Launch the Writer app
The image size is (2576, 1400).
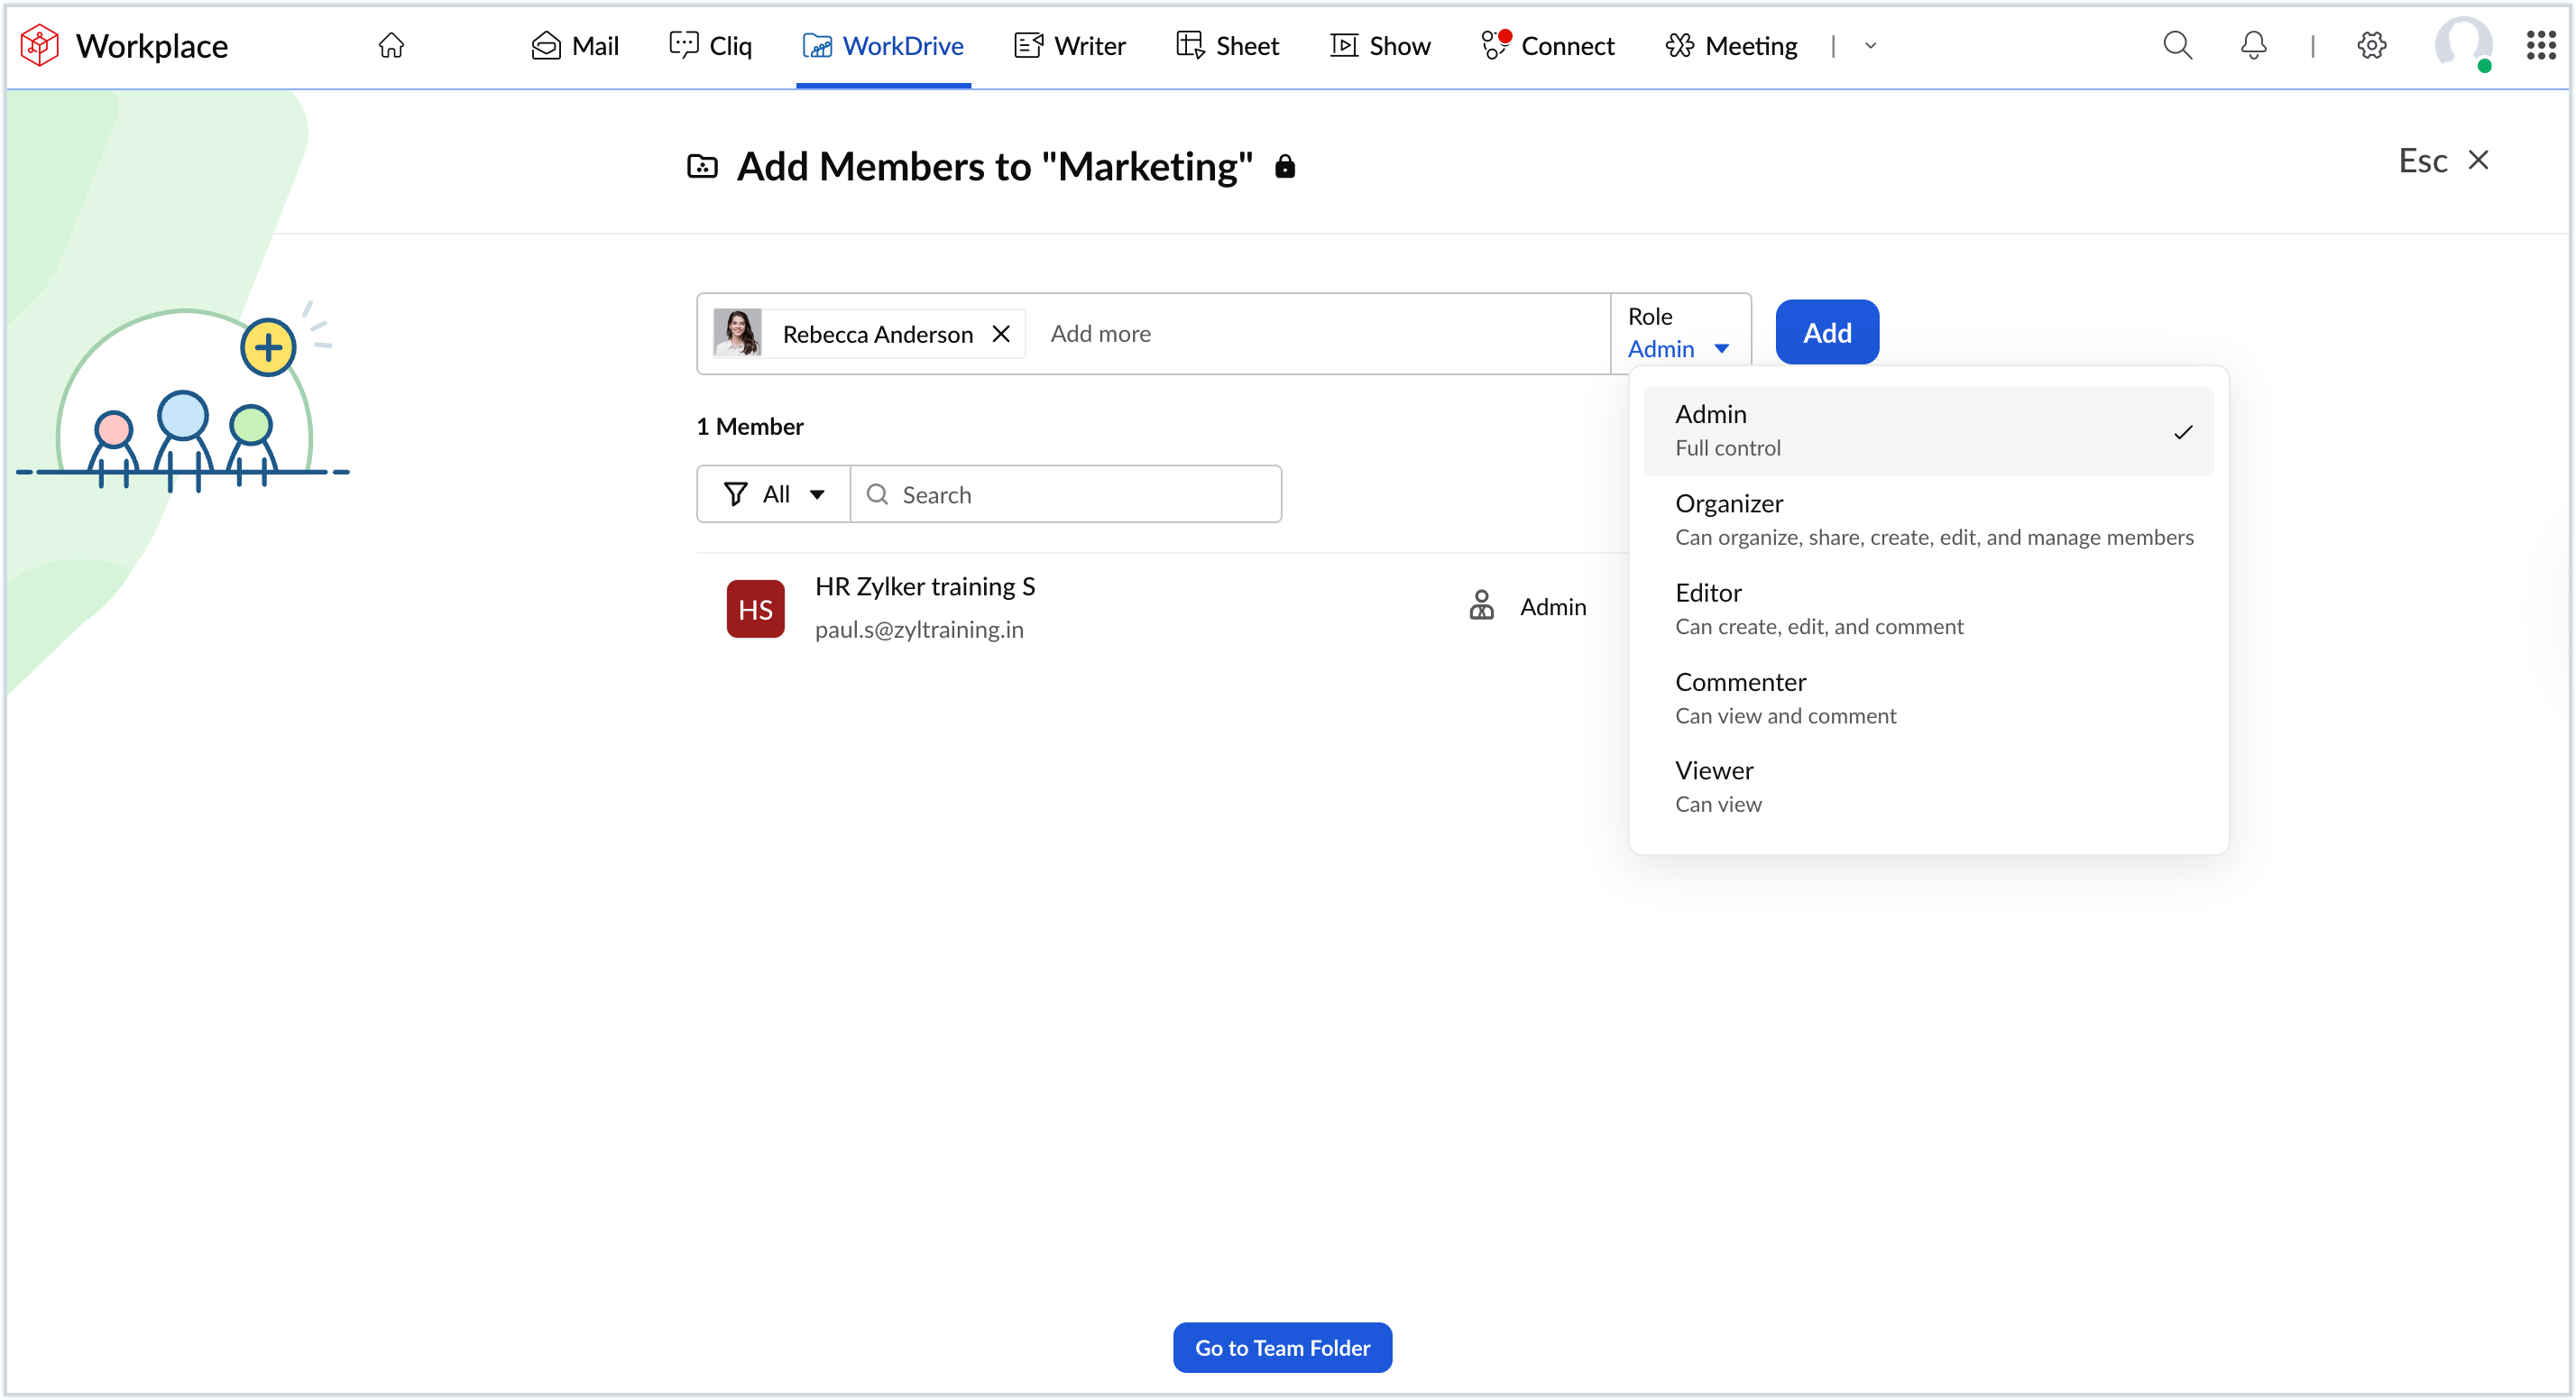(1068, 46)
